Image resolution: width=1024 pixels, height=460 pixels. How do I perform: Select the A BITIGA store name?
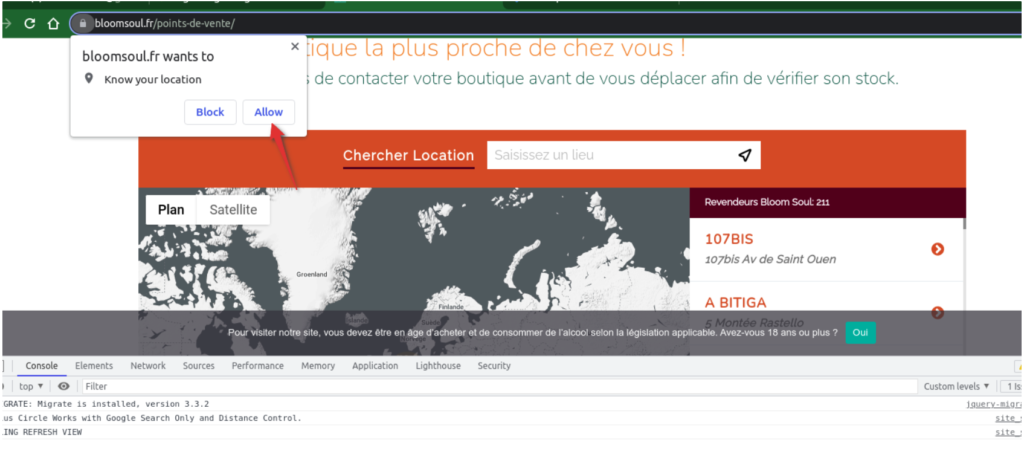735,303
